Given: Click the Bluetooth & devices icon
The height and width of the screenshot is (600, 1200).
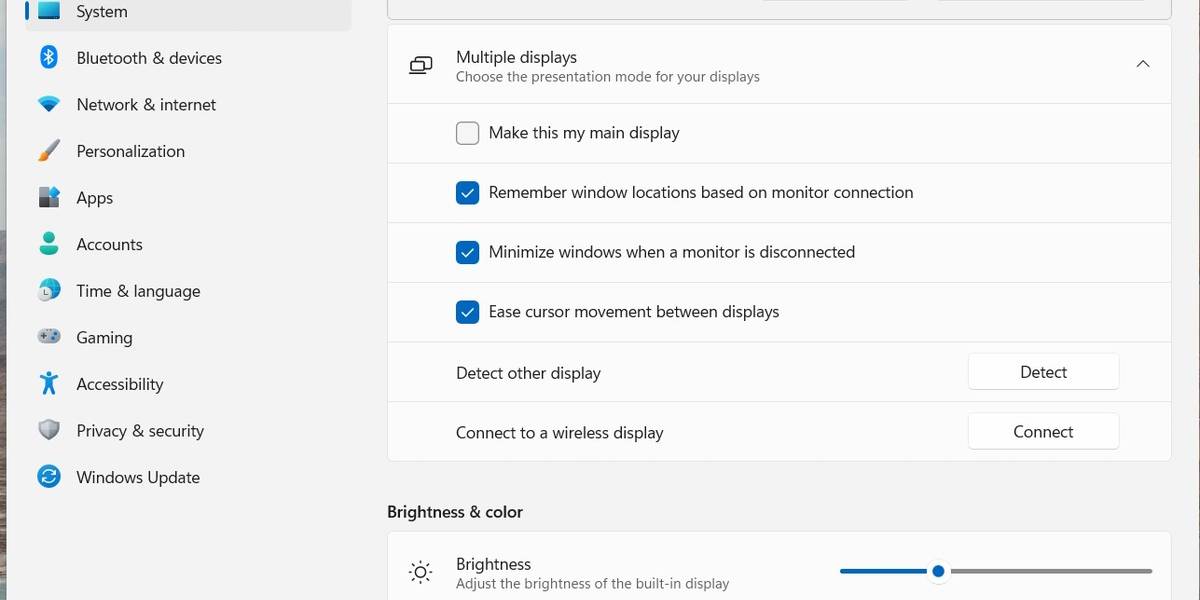Looking at the screenshot, I should (48, 58).
